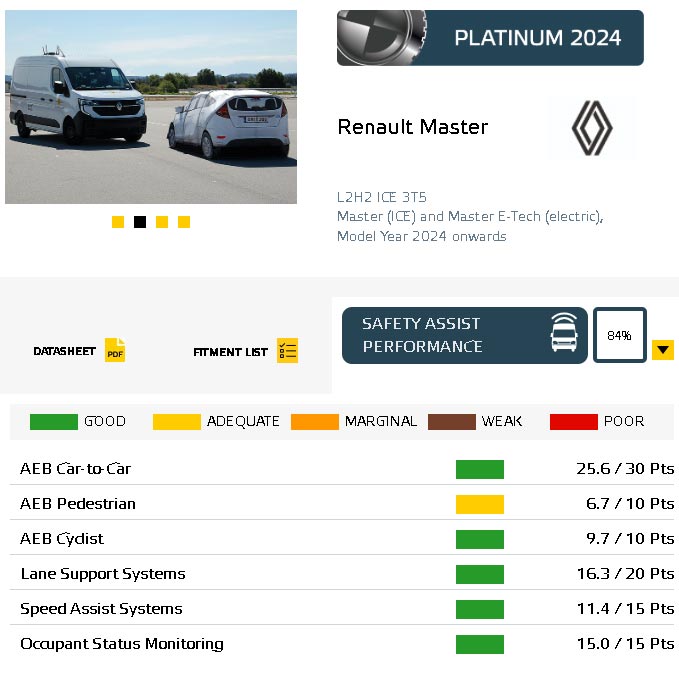679x696 pixels.
Task: Click the 6.7 / 10 Pts score
Action: (630, 504)
